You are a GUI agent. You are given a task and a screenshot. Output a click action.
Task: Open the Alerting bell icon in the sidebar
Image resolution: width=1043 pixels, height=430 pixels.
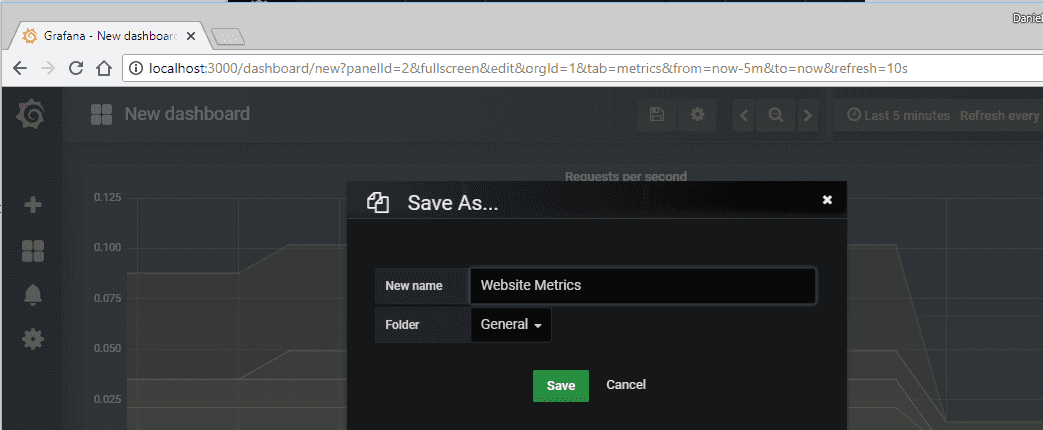pos(33,295)
